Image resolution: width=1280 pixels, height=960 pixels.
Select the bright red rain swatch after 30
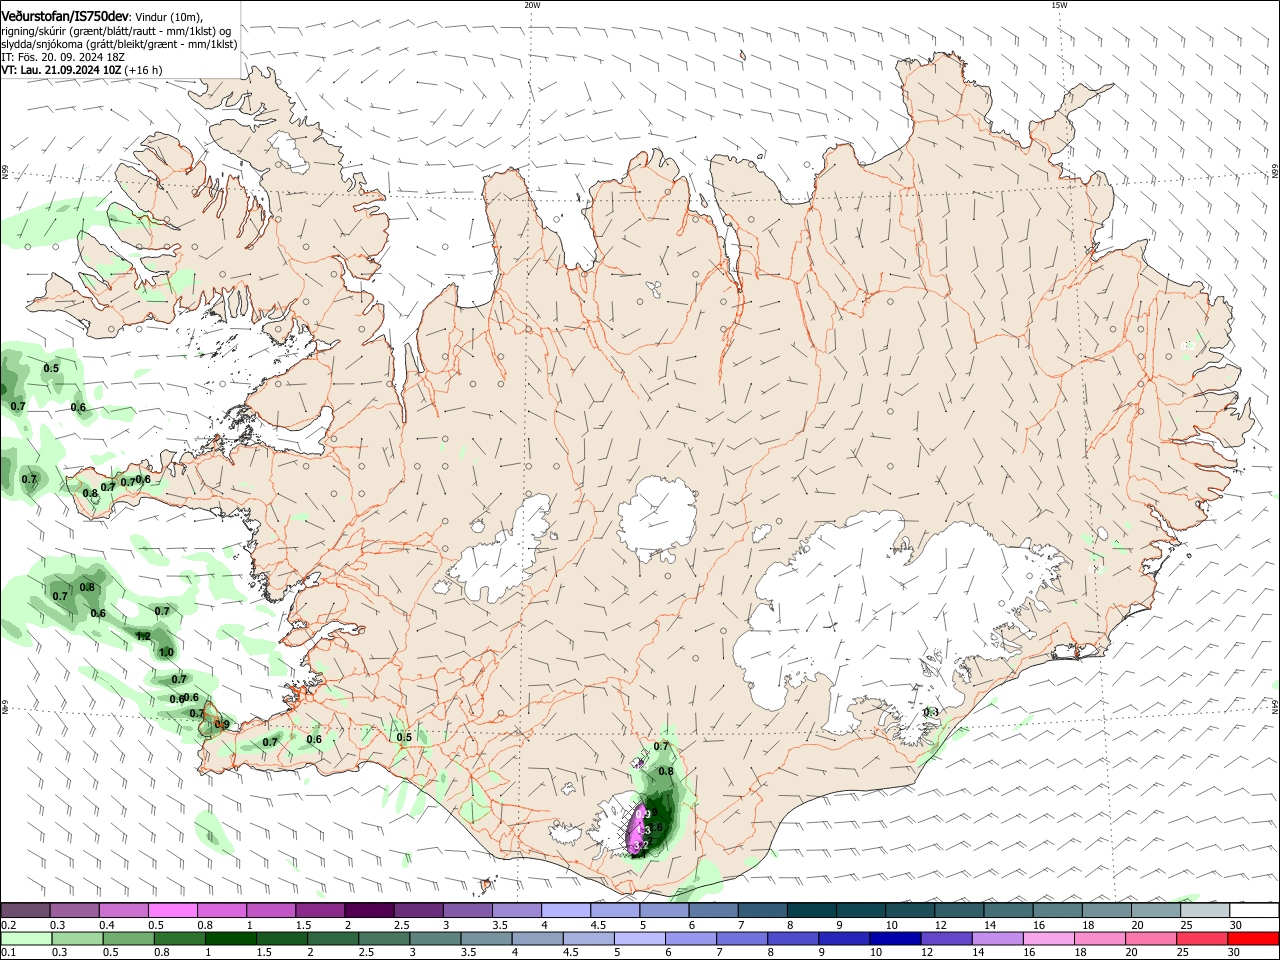pyautogui.click(x=1254, y=938)
